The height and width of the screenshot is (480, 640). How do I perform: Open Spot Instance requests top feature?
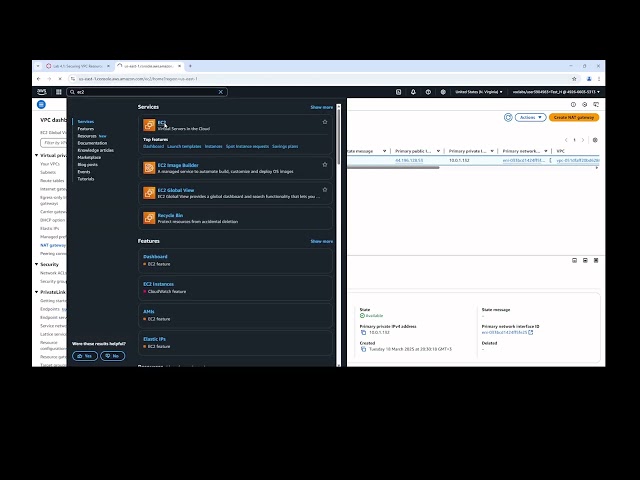tap(247, 146)
